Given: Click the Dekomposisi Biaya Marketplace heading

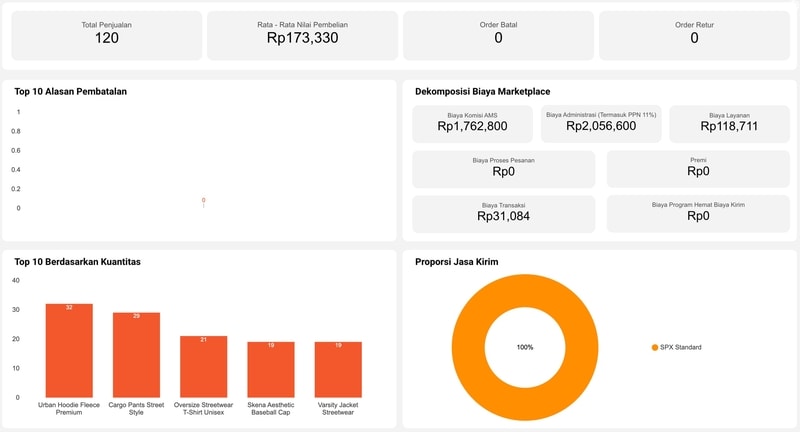Looking at the screenshot, I should (482, 92).
